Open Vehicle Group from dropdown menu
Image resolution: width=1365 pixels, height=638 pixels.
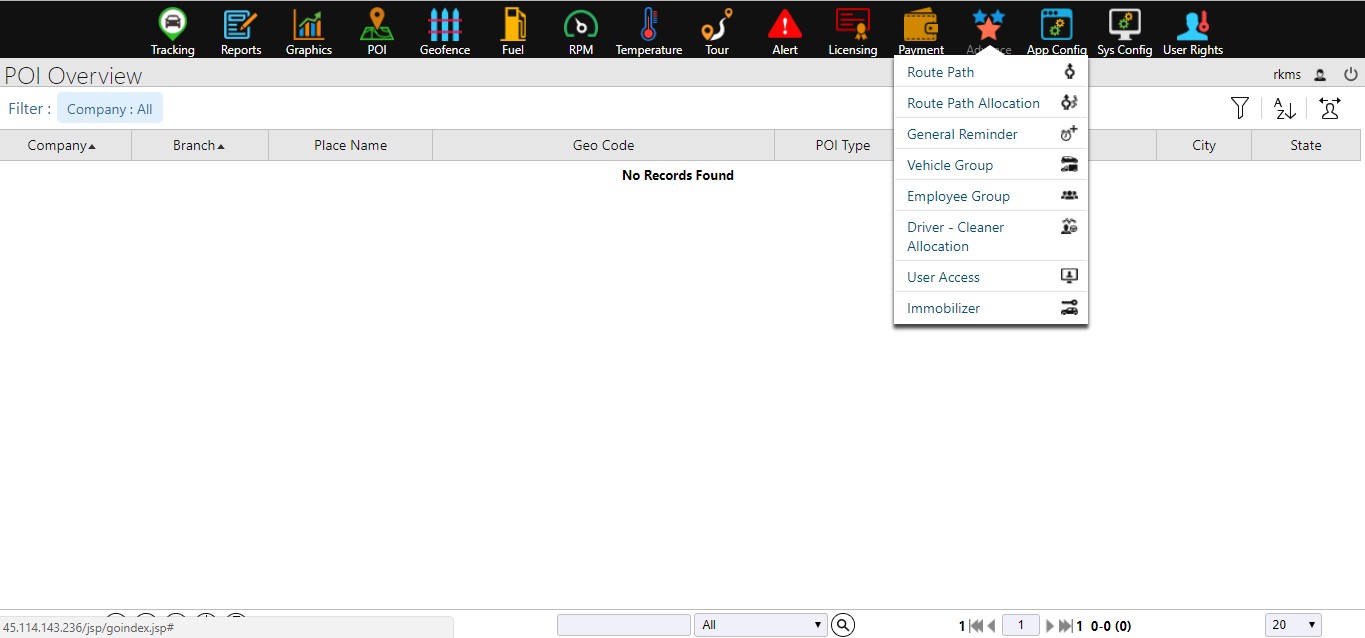[950, 165]
